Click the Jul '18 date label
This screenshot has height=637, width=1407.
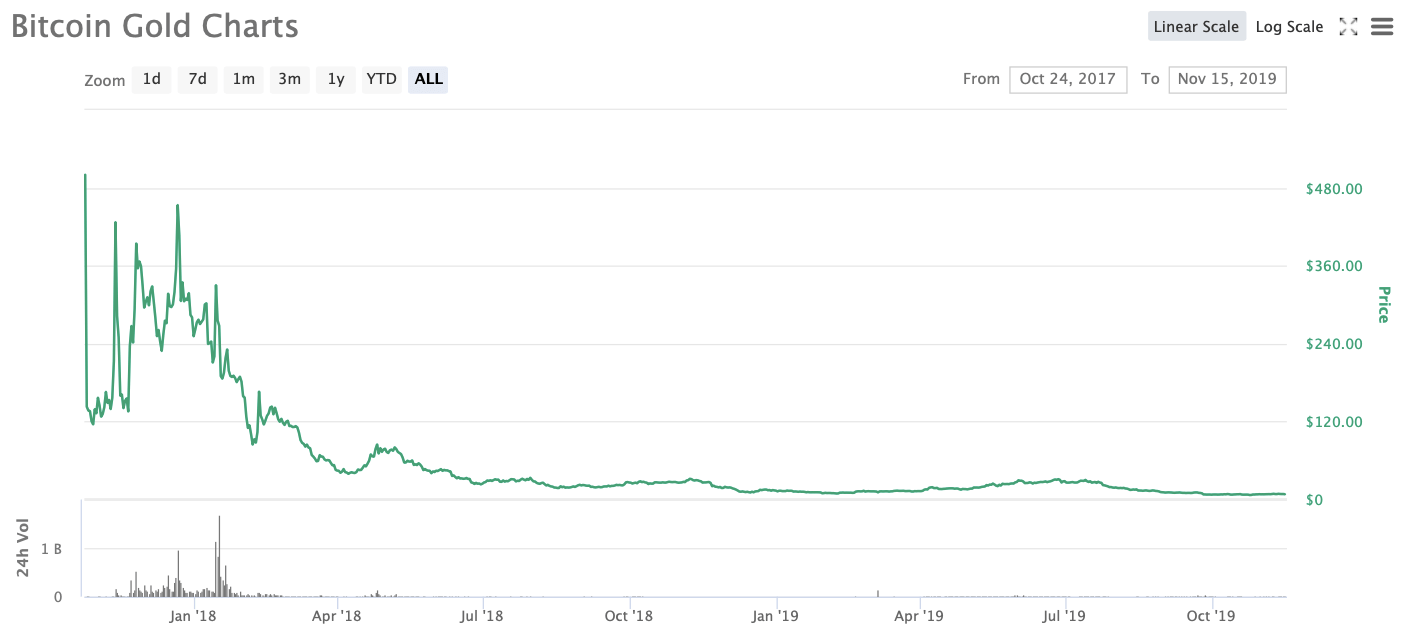point(482,616)
